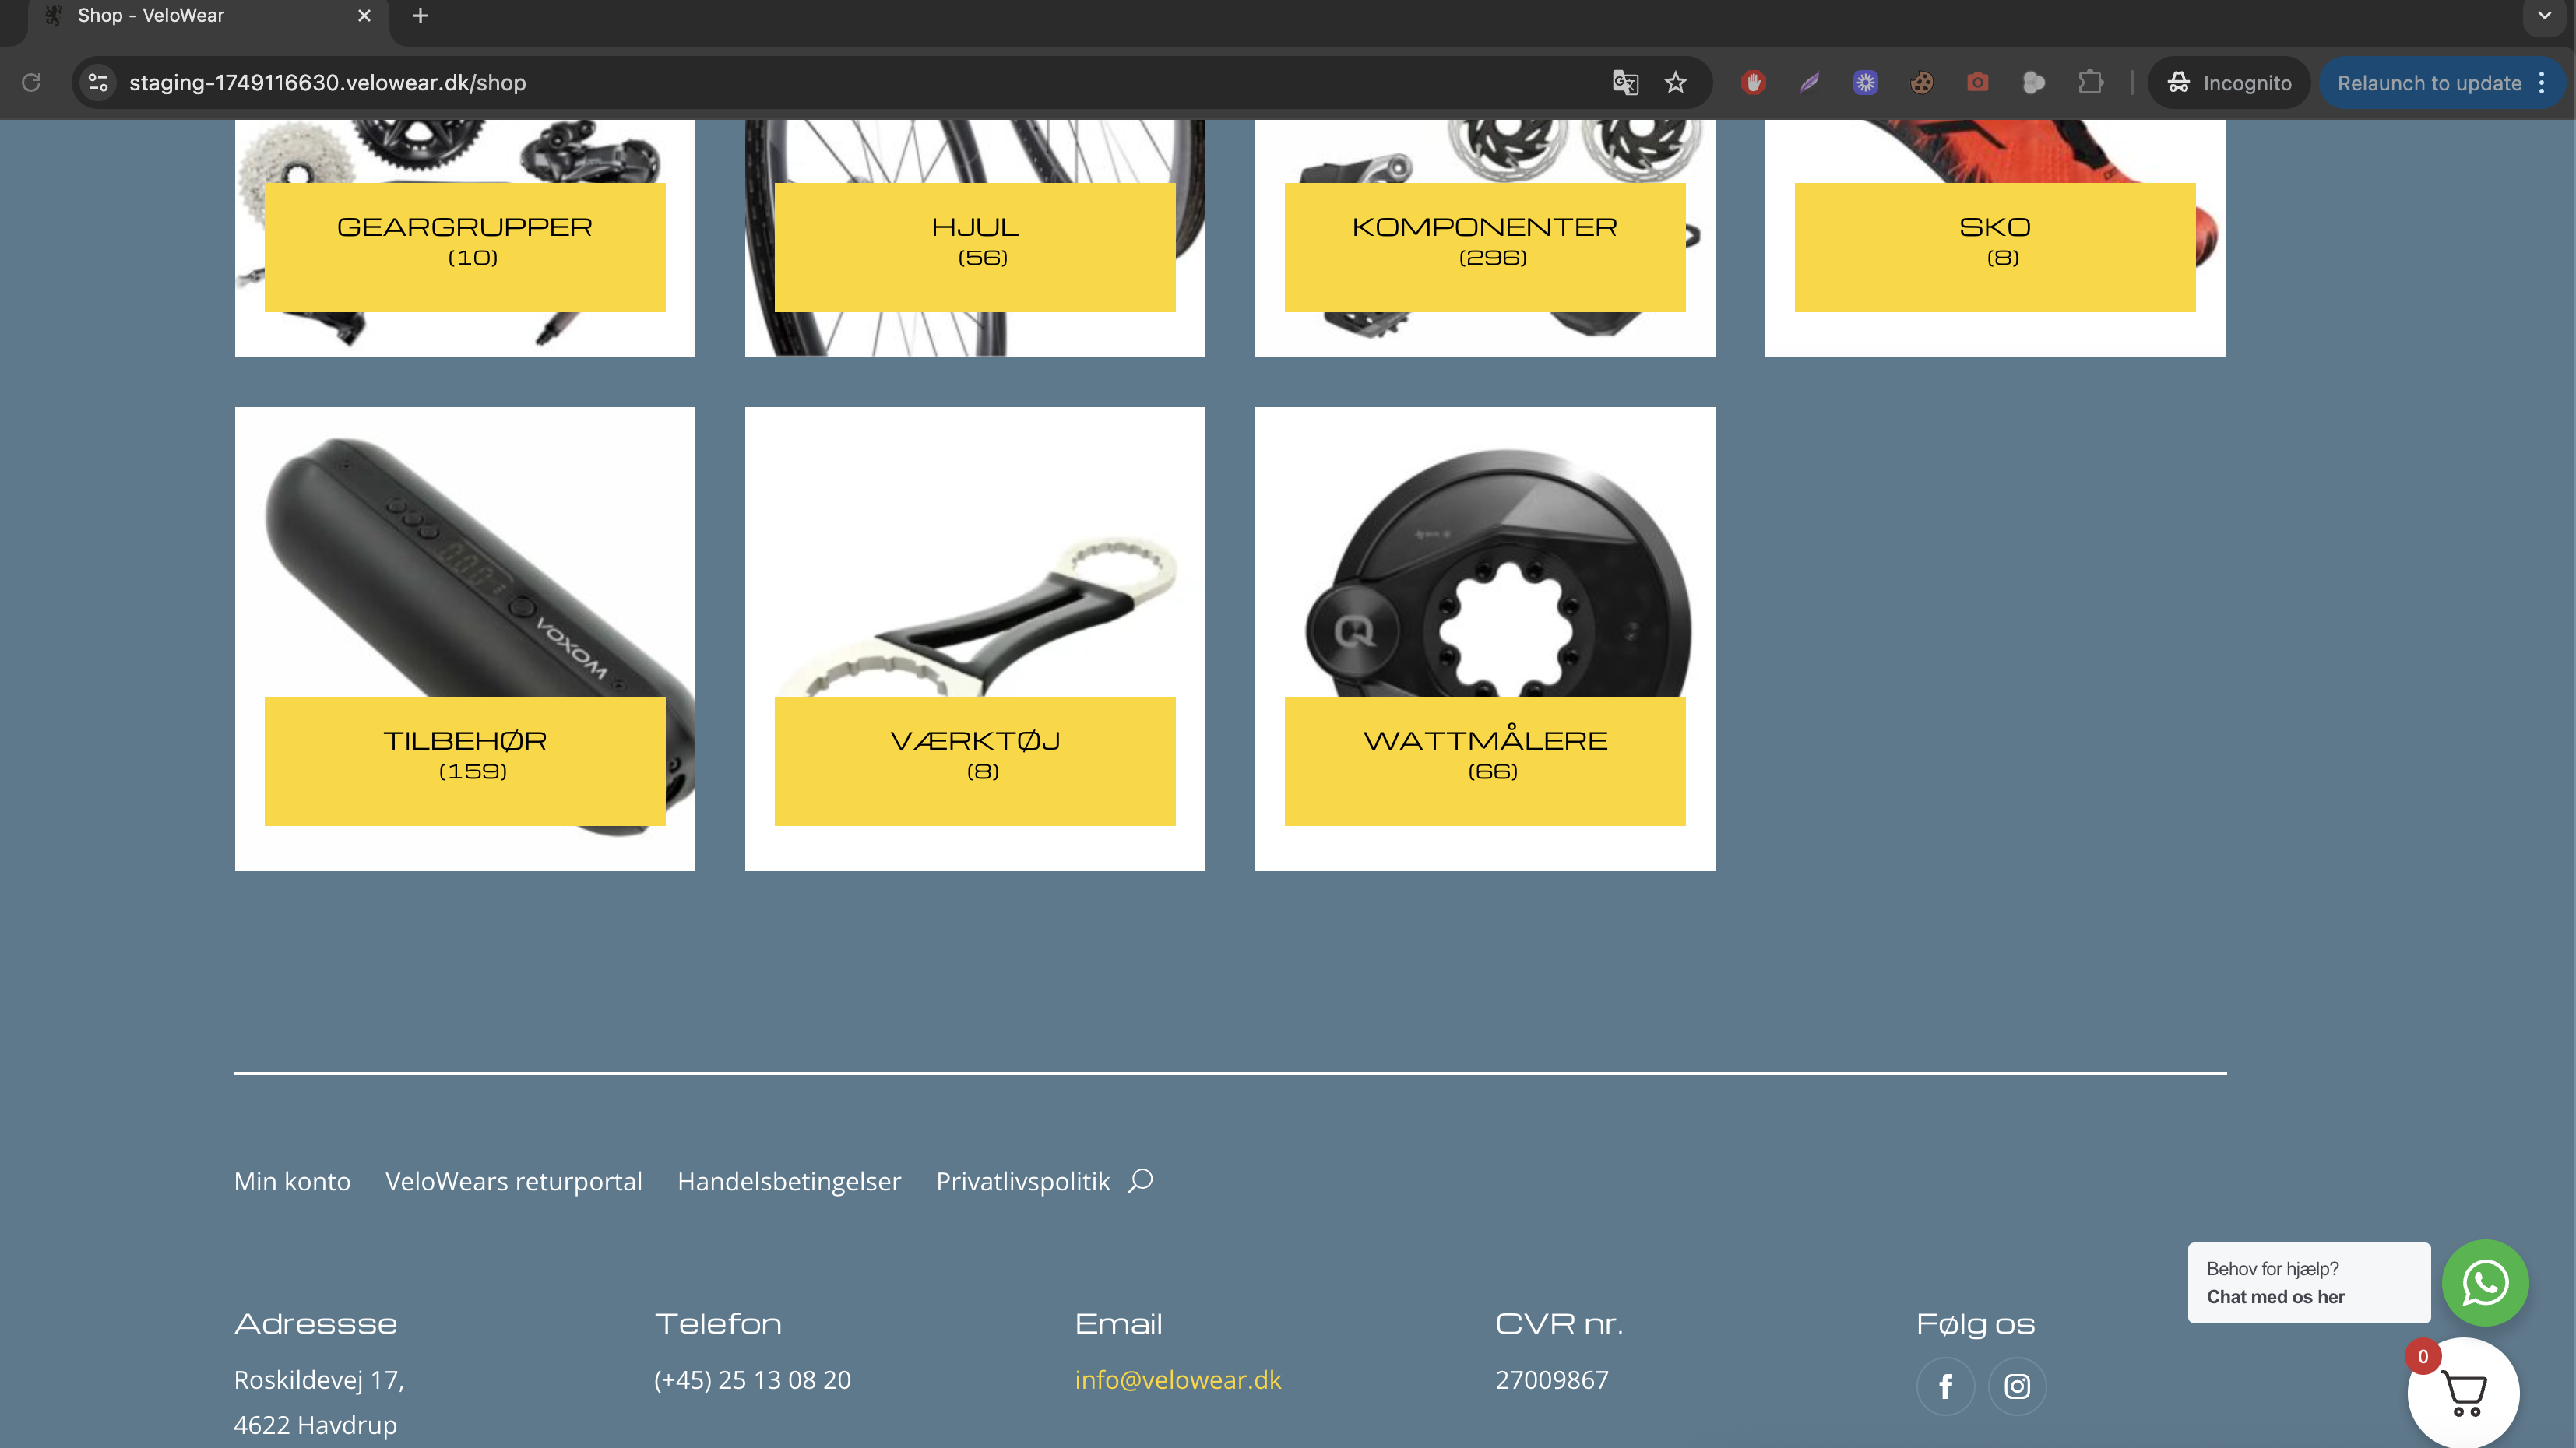Open Chrome's three-dot menu

(2542, 82)
